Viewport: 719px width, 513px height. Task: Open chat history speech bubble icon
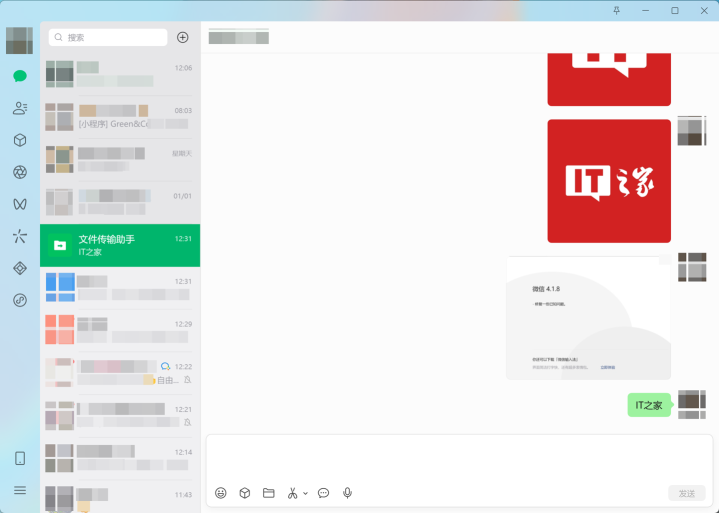[x=323, y=493]
